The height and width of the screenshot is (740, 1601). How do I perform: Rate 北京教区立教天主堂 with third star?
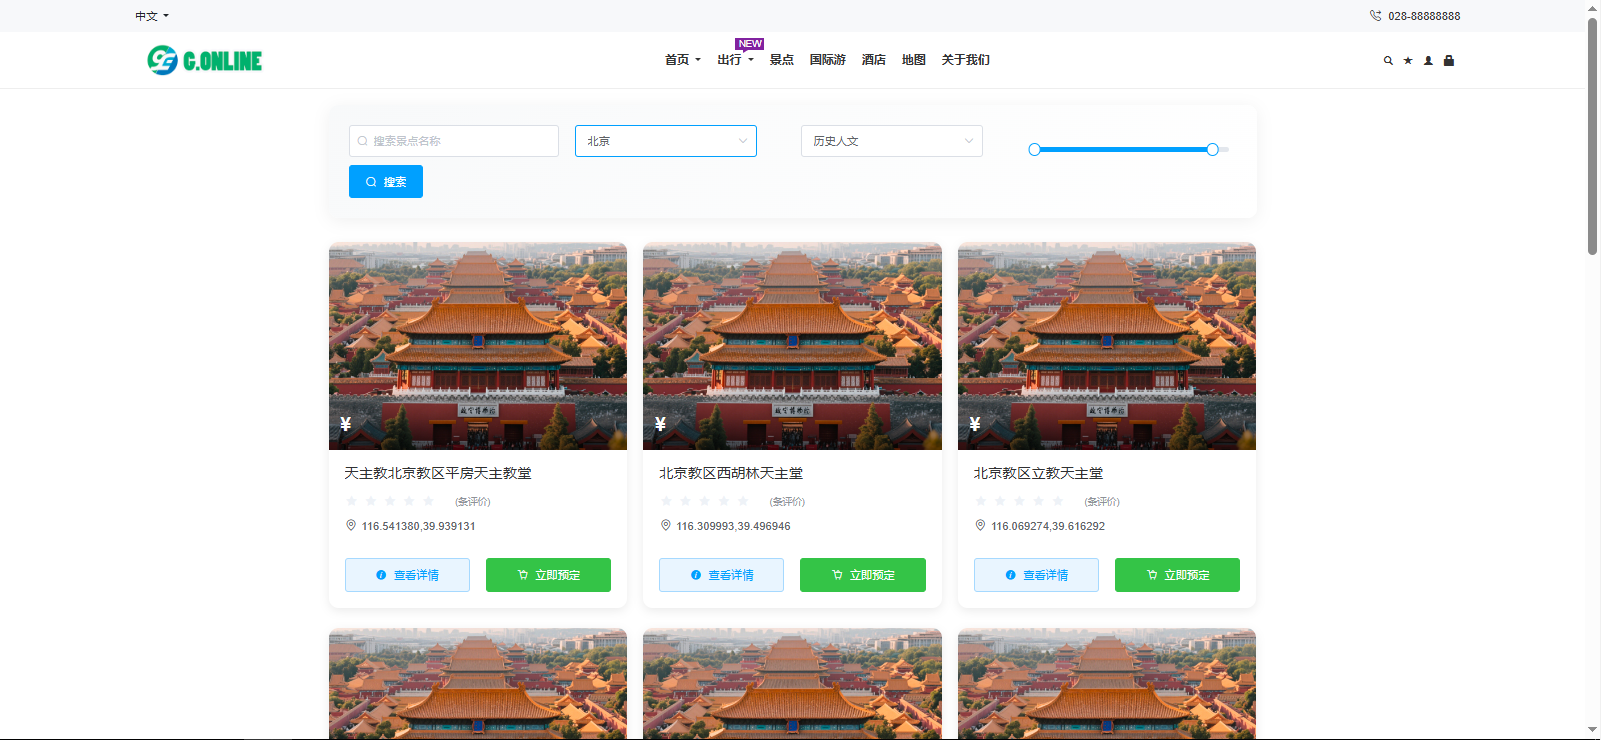[x=1019, y=501]
